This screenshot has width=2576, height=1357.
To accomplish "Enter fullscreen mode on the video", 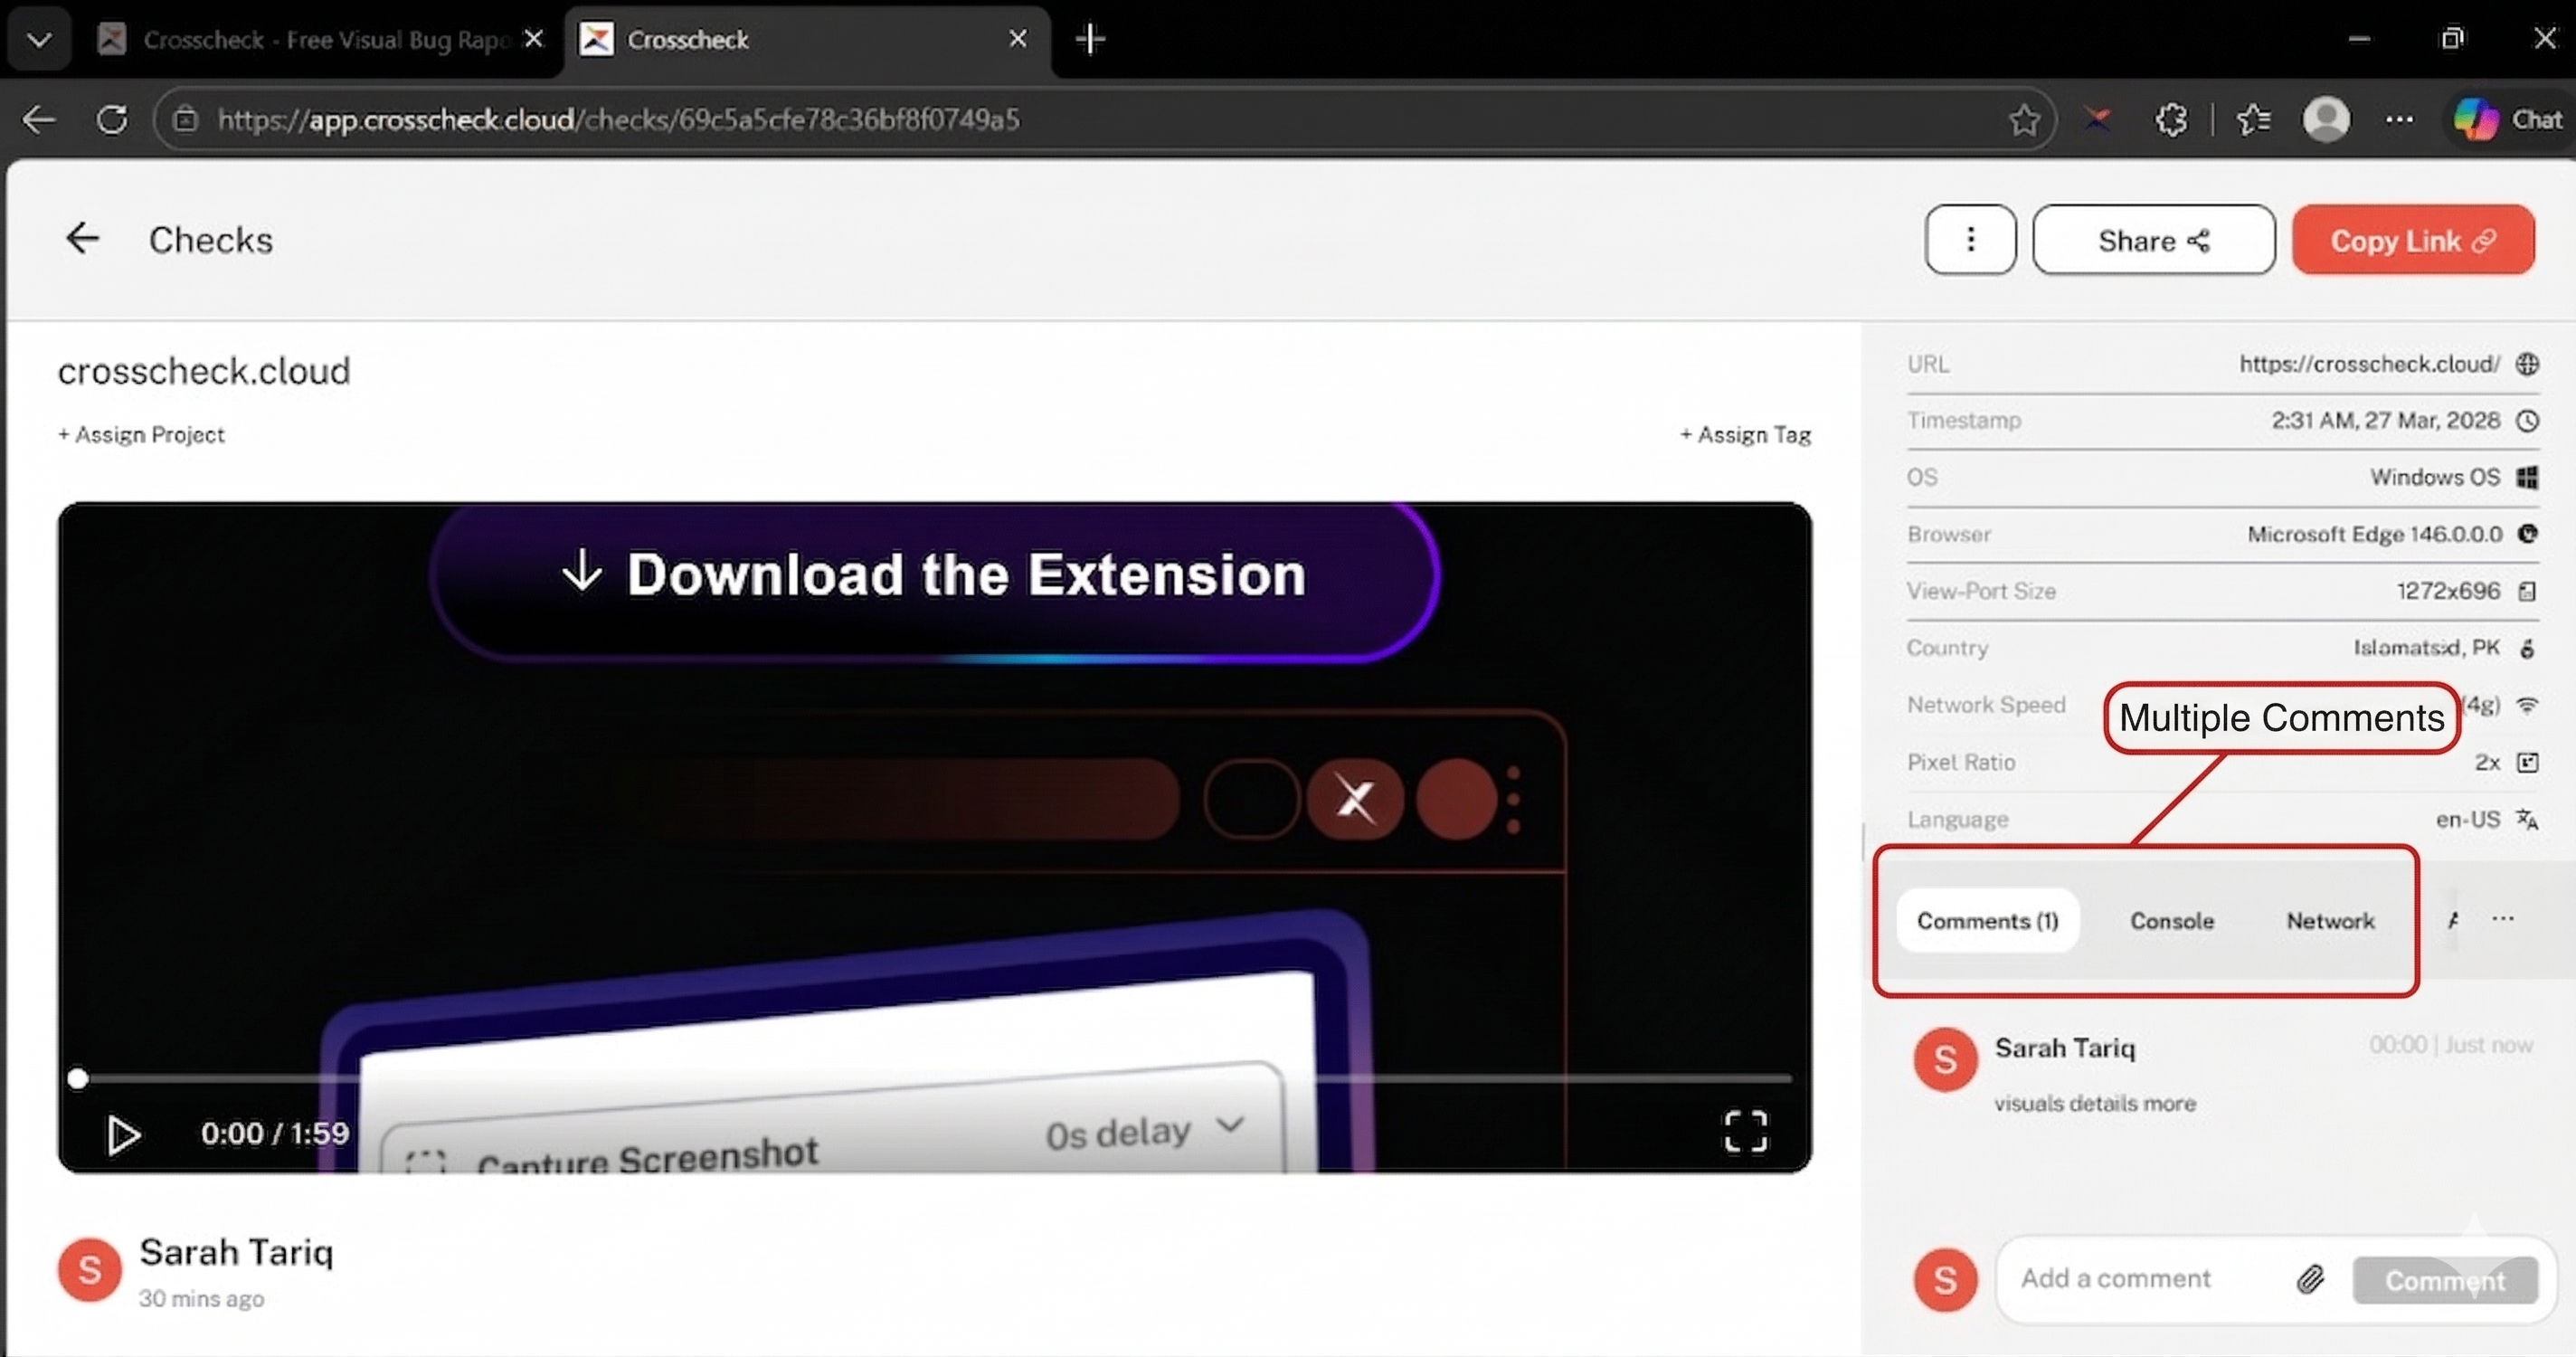I will pos(1744,1132).
